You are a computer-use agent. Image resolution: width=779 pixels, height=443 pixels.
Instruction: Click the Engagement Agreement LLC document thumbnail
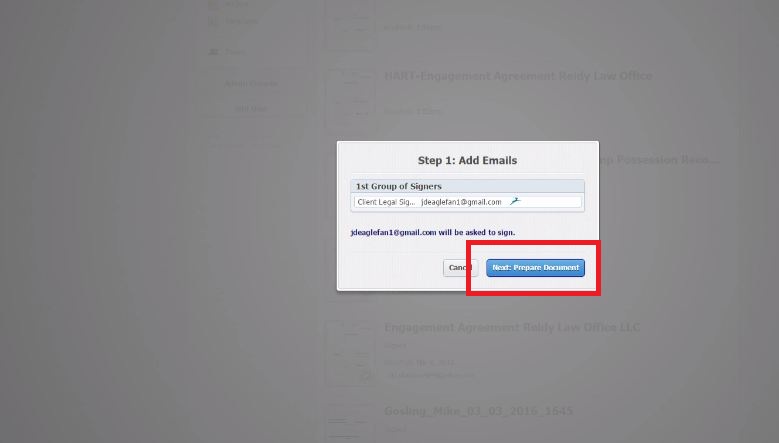[x=350, y=352]
